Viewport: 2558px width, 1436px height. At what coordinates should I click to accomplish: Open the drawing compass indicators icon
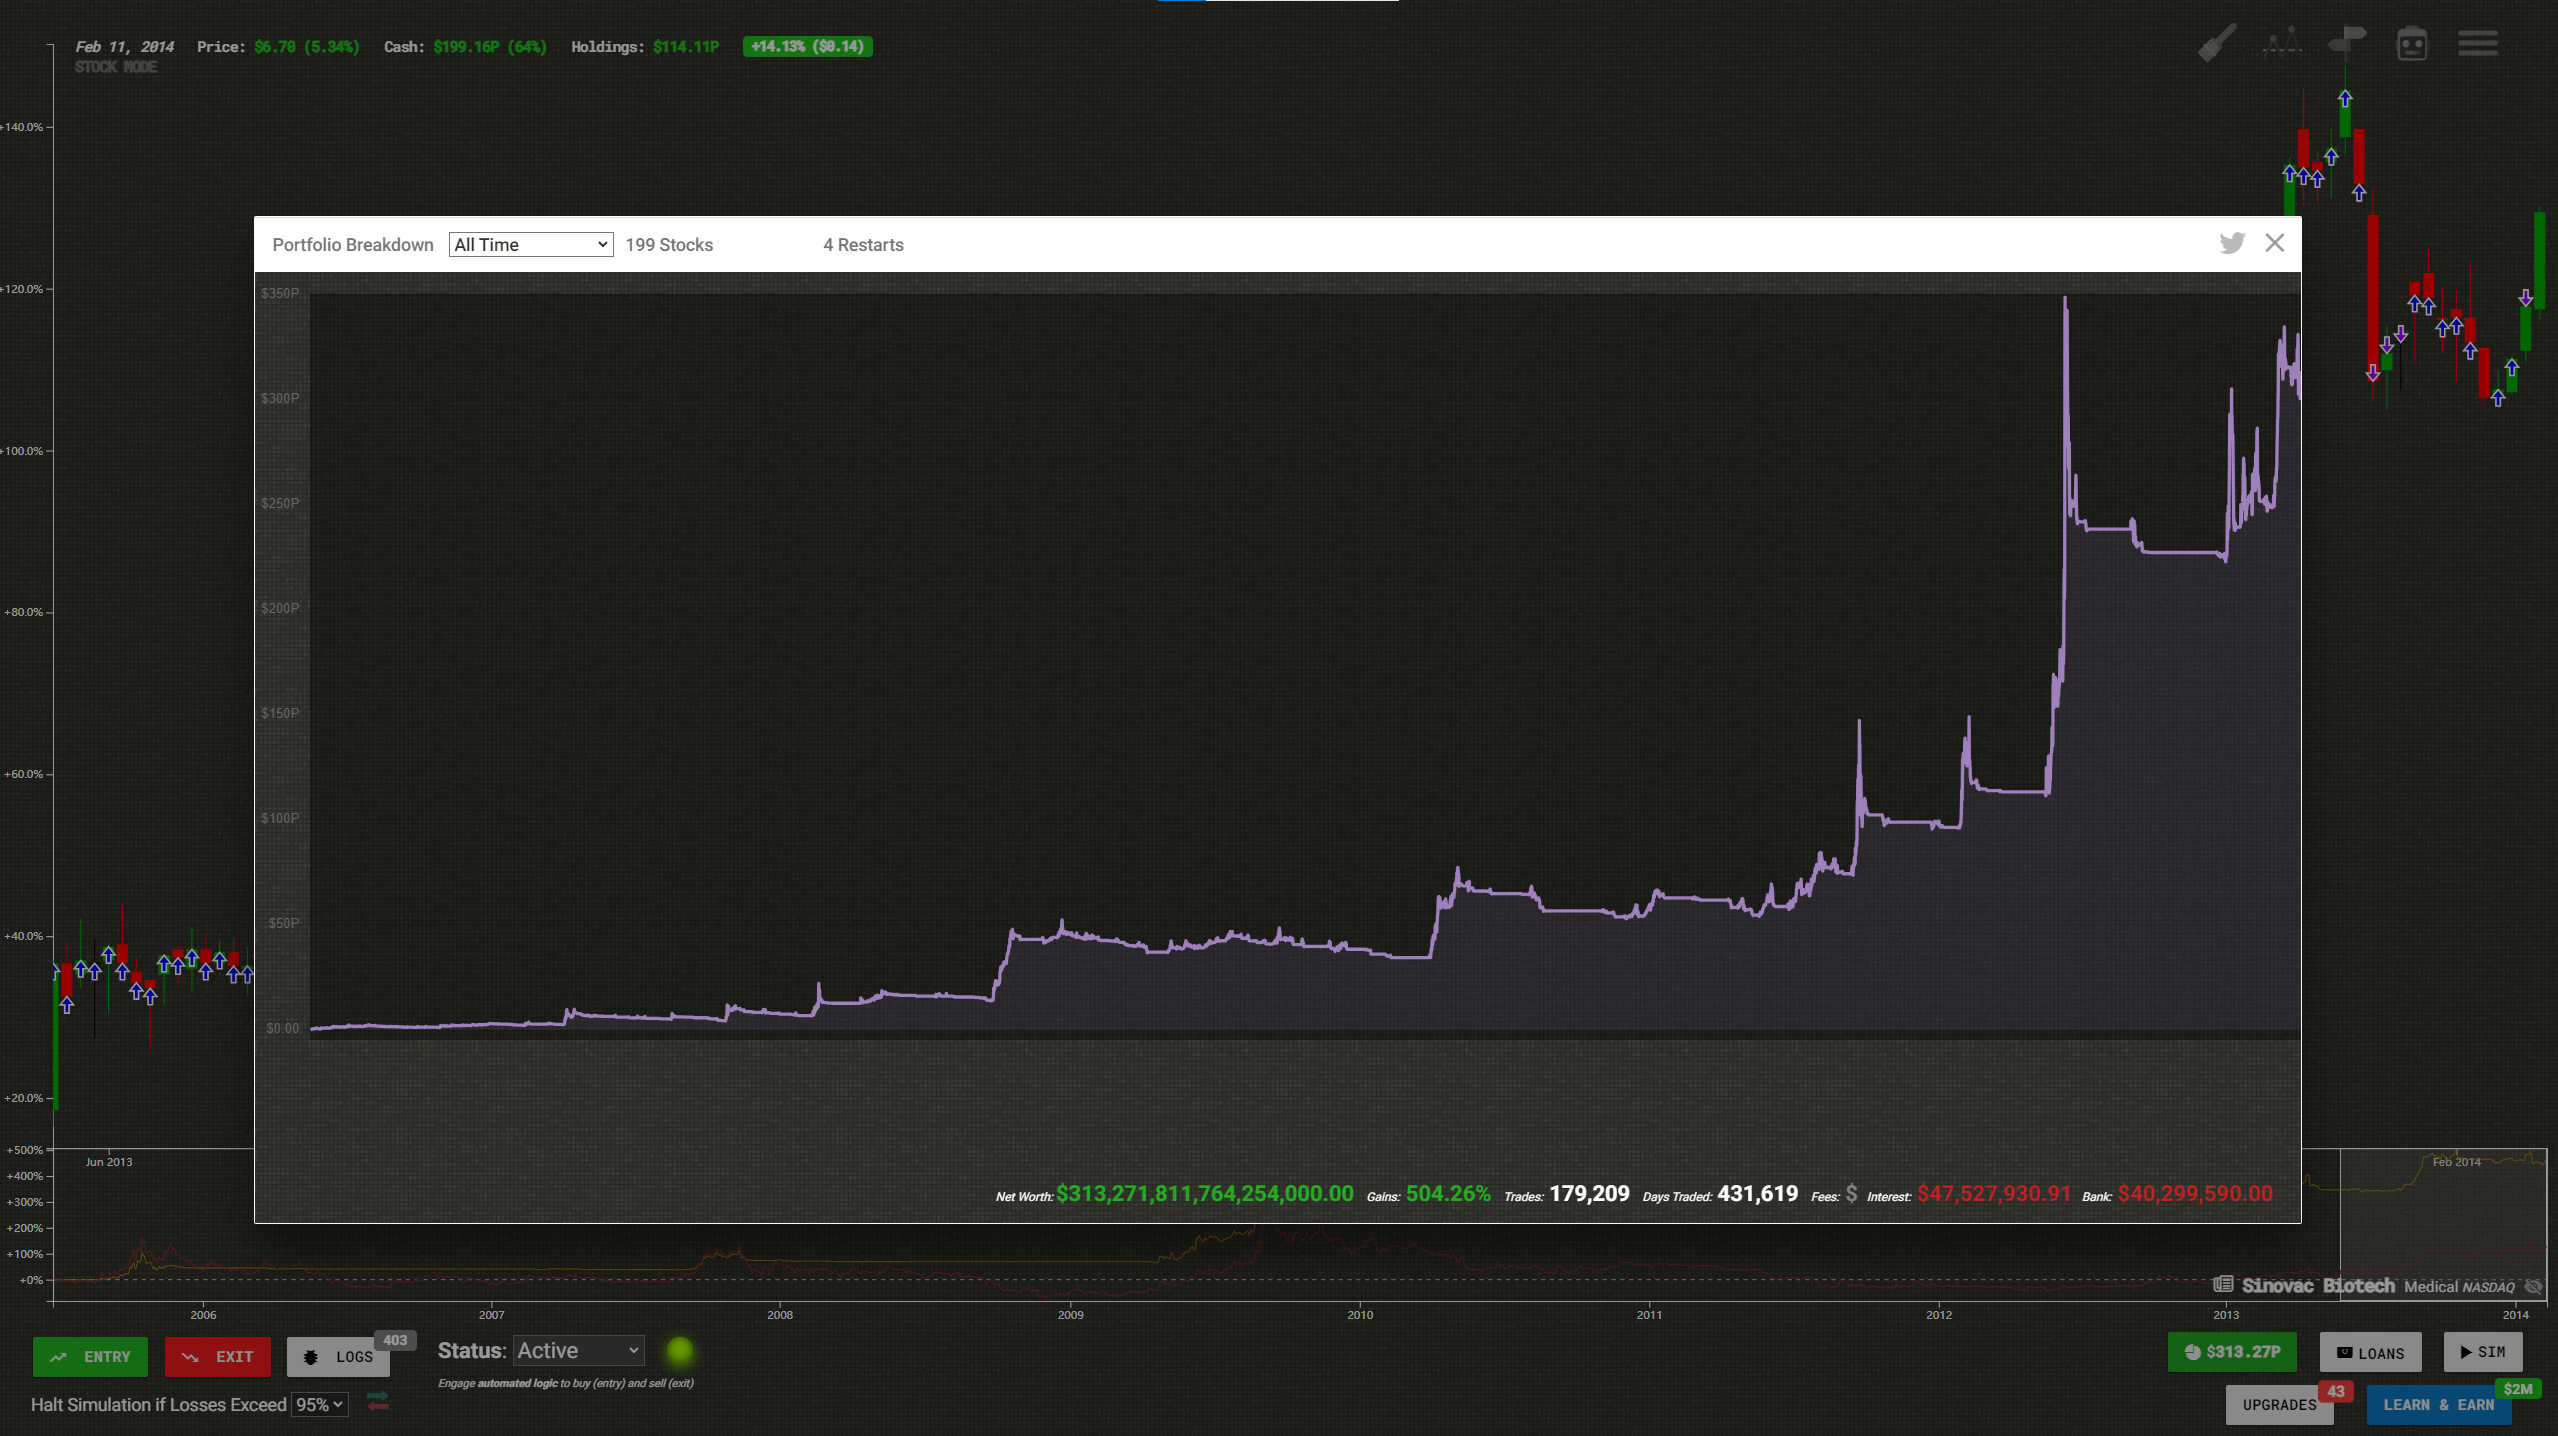[2283, 44]
